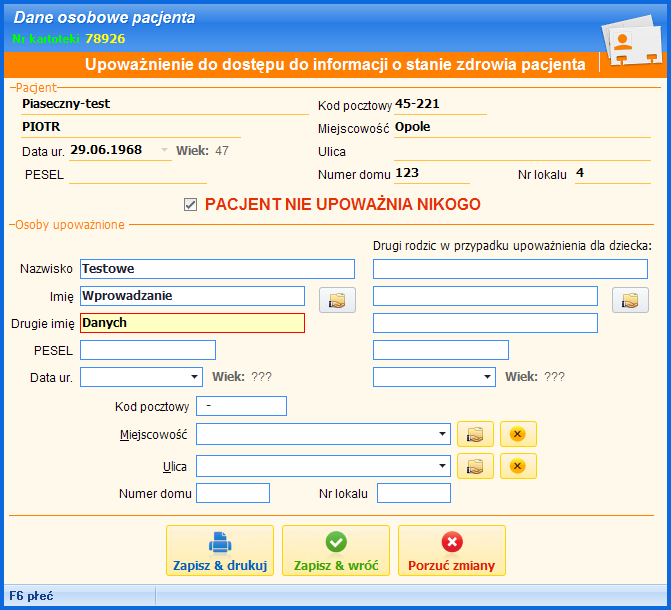Click Porzuć zmiany button
This screenshot has height=610, width=671.
tap(451, 551)
